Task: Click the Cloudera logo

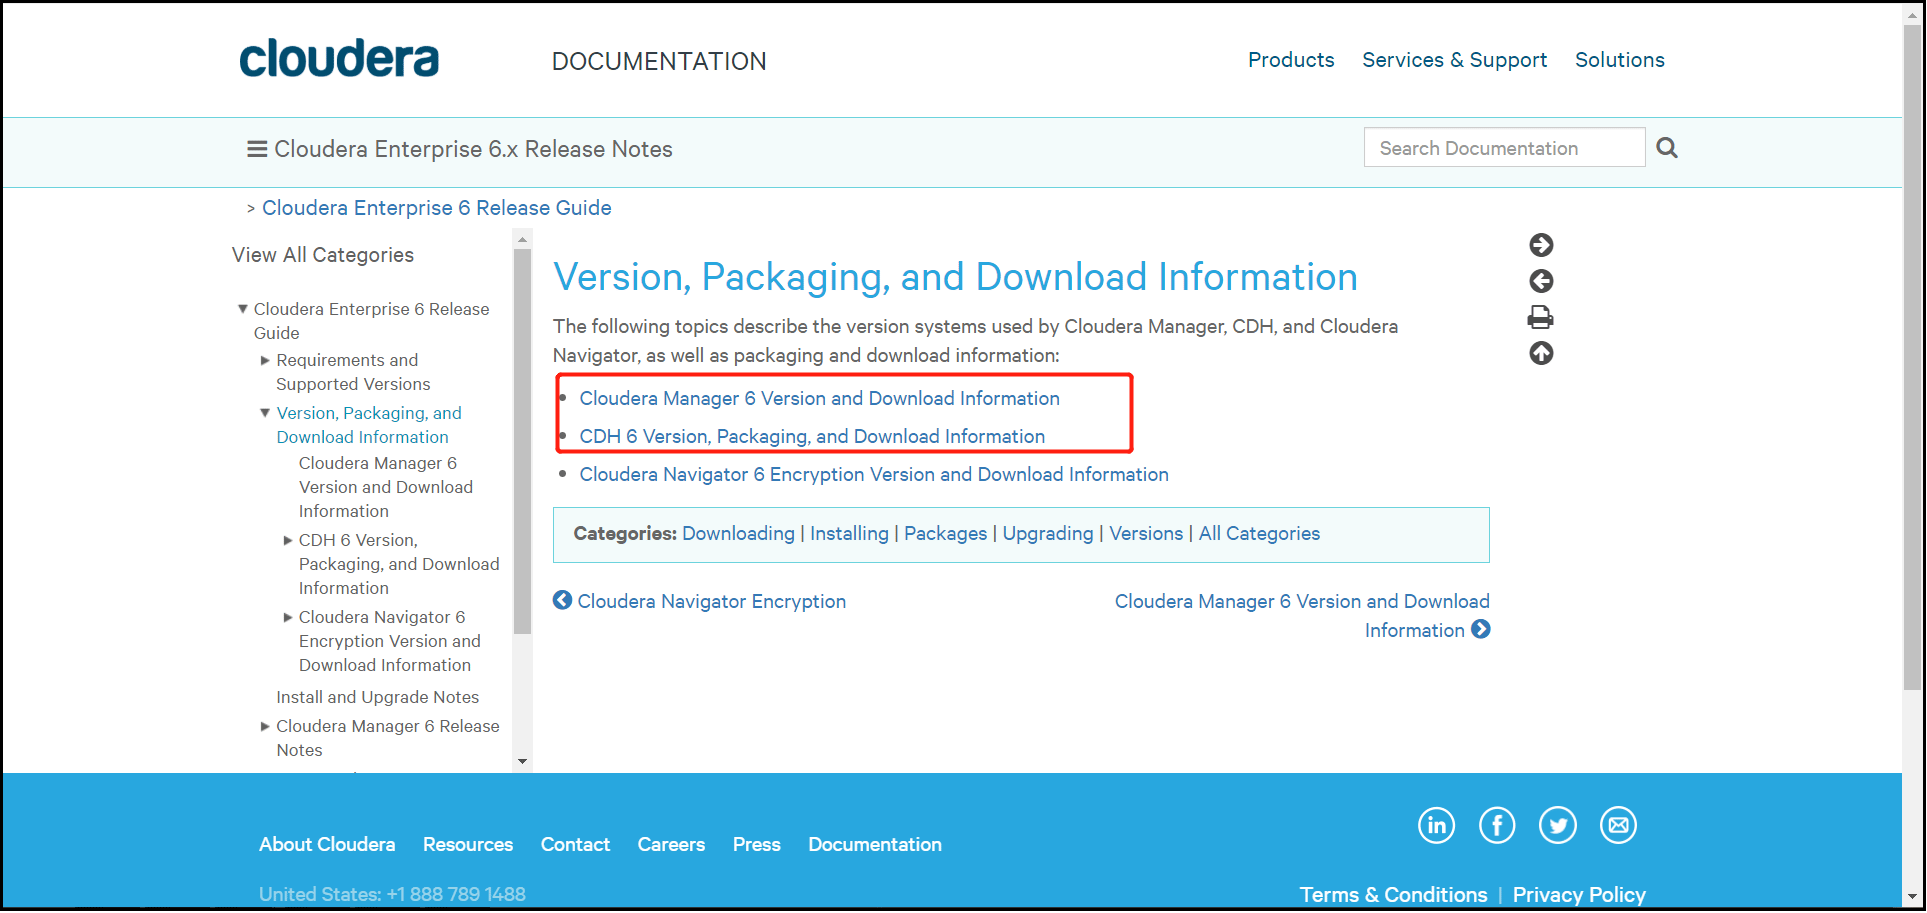Action: [339, 60]
